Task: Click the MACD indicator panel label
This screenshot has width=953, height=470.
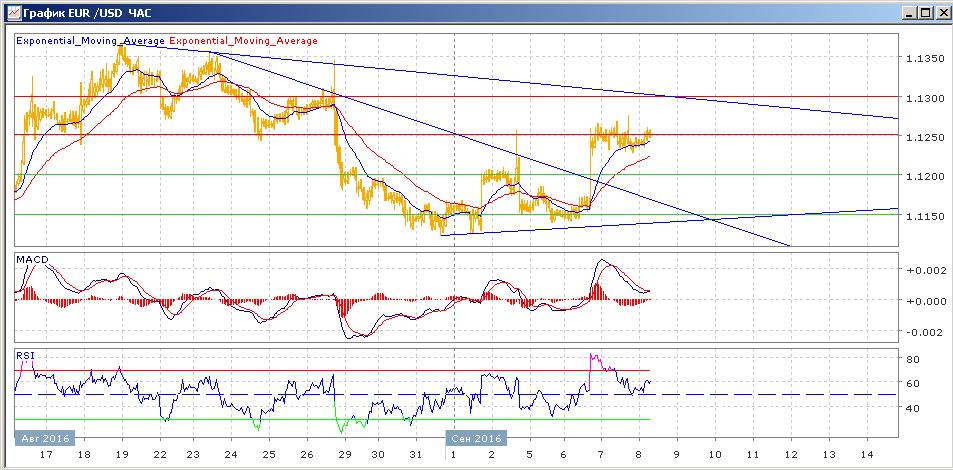Action: coord(32,260)
